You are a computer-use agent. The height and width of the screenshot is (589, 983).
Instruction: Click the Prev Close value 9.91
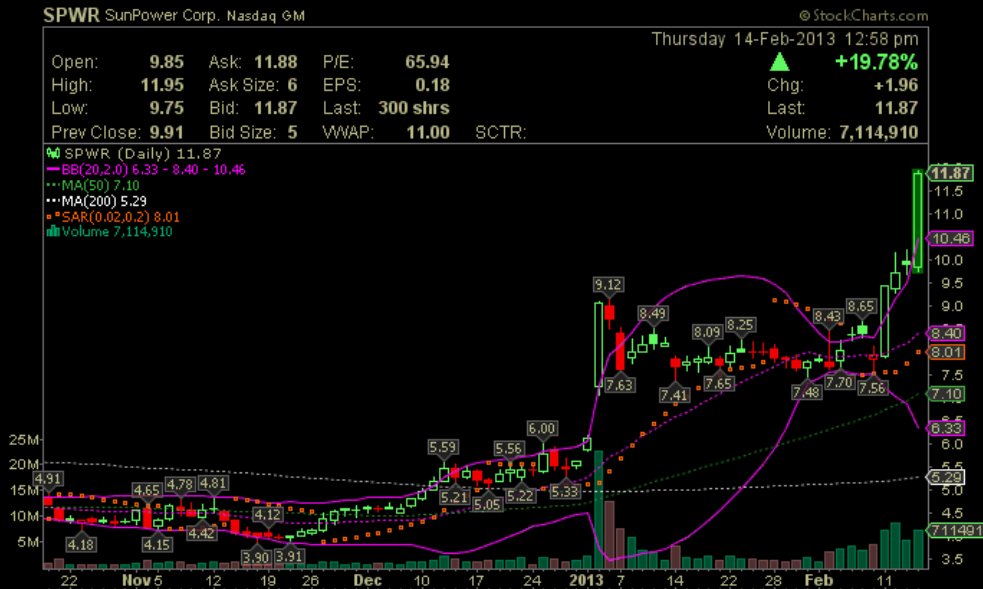pyautogui.click(x=166, y=132)
